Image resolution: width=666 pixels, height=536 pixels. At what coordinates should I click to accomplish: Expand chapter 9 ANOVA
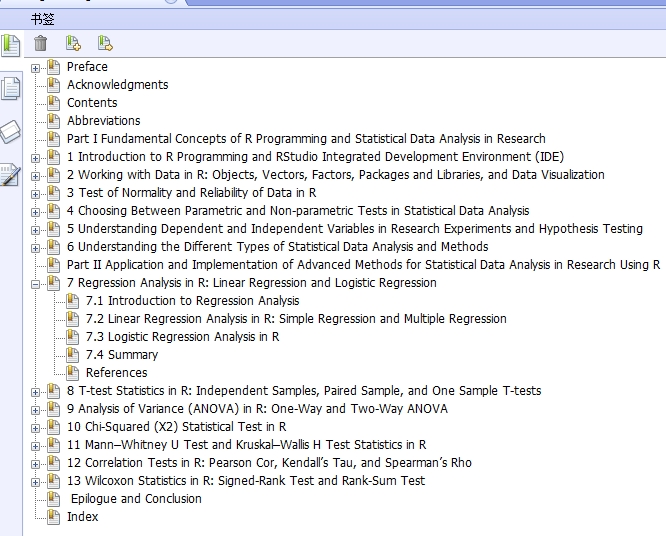pos(36,410)
